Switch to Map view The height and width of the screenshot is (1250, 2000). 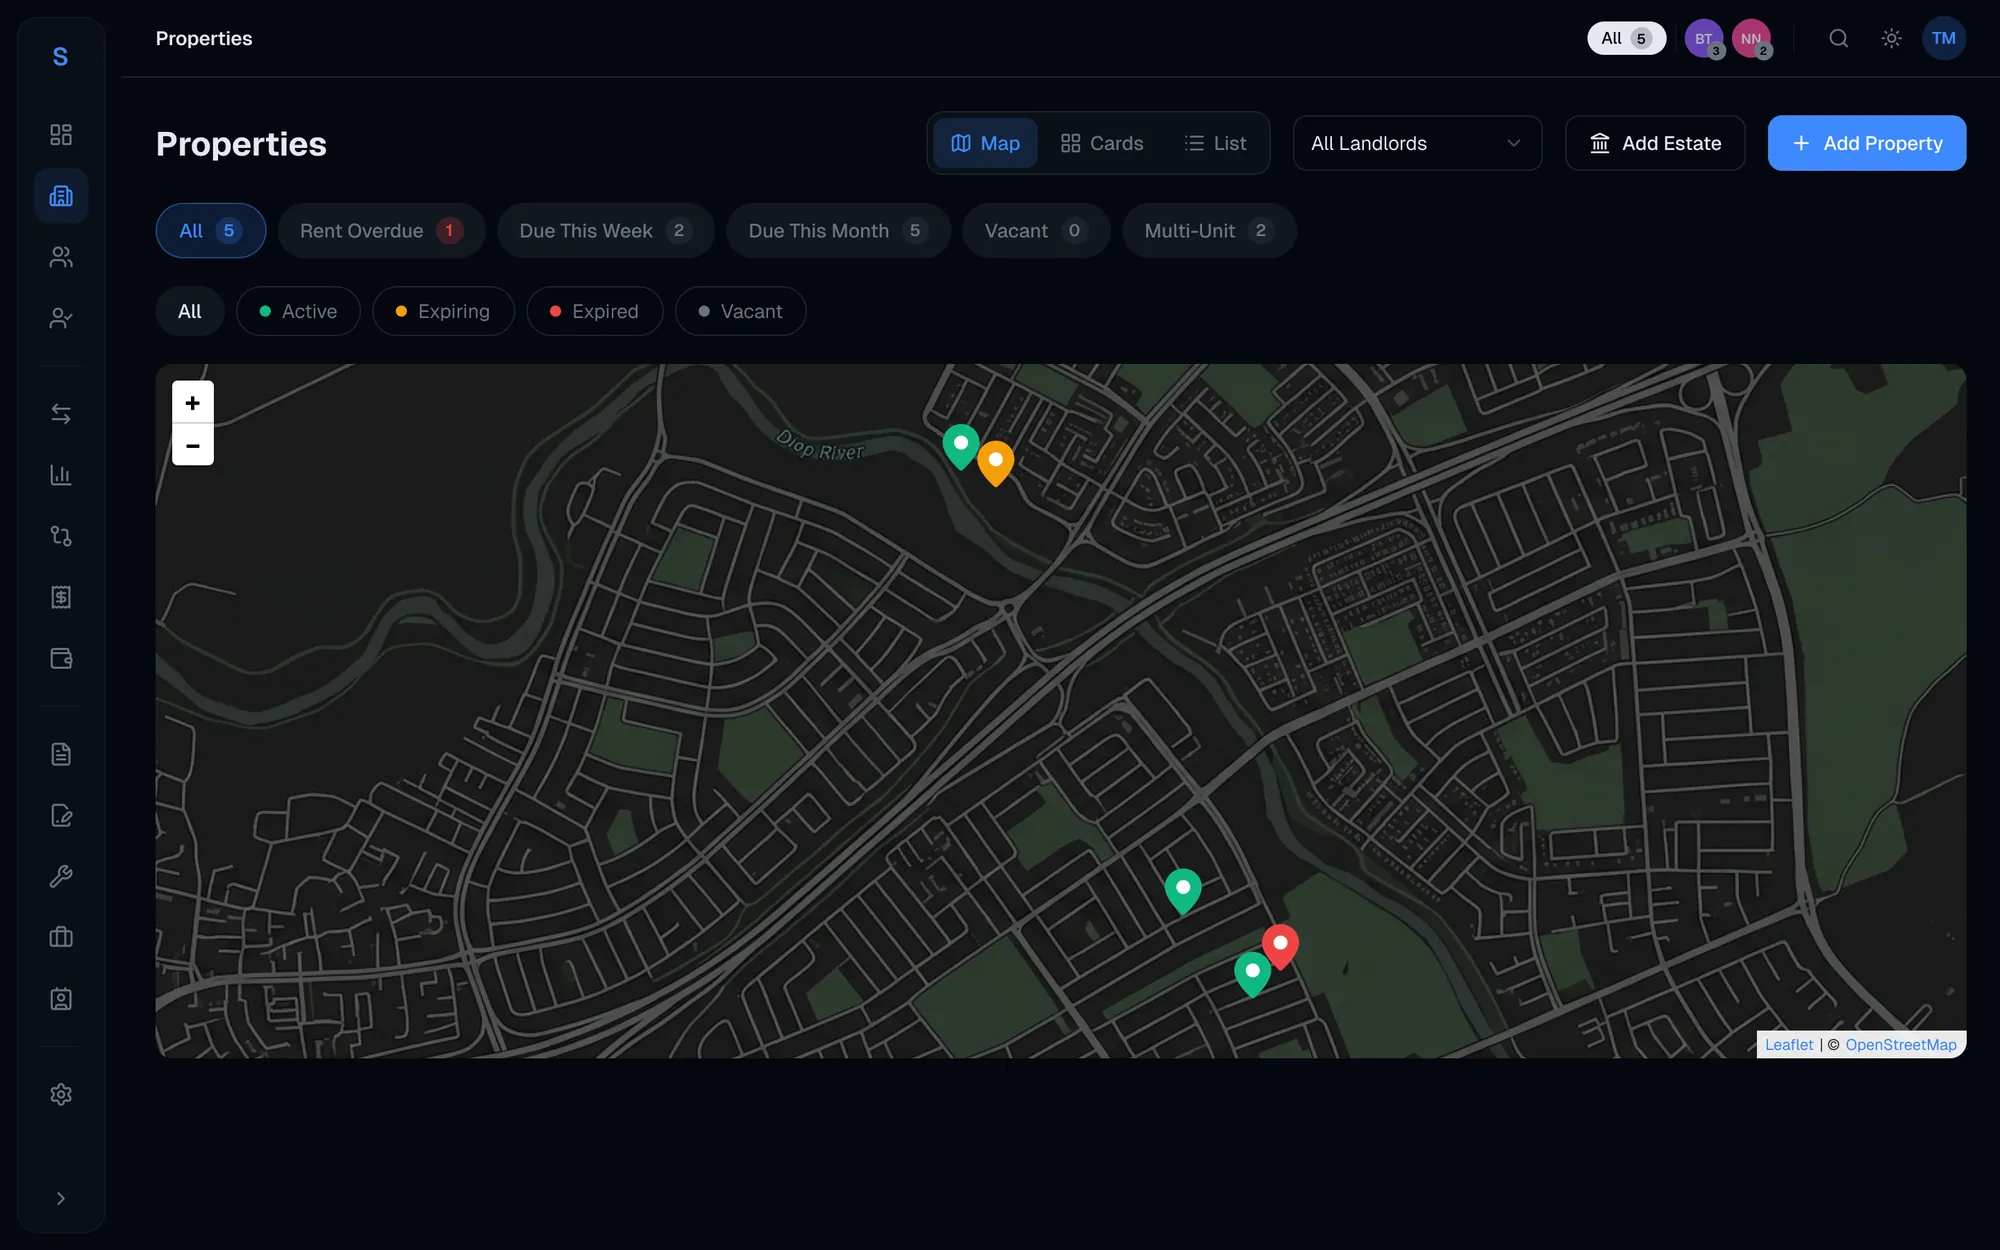(985, 143)
